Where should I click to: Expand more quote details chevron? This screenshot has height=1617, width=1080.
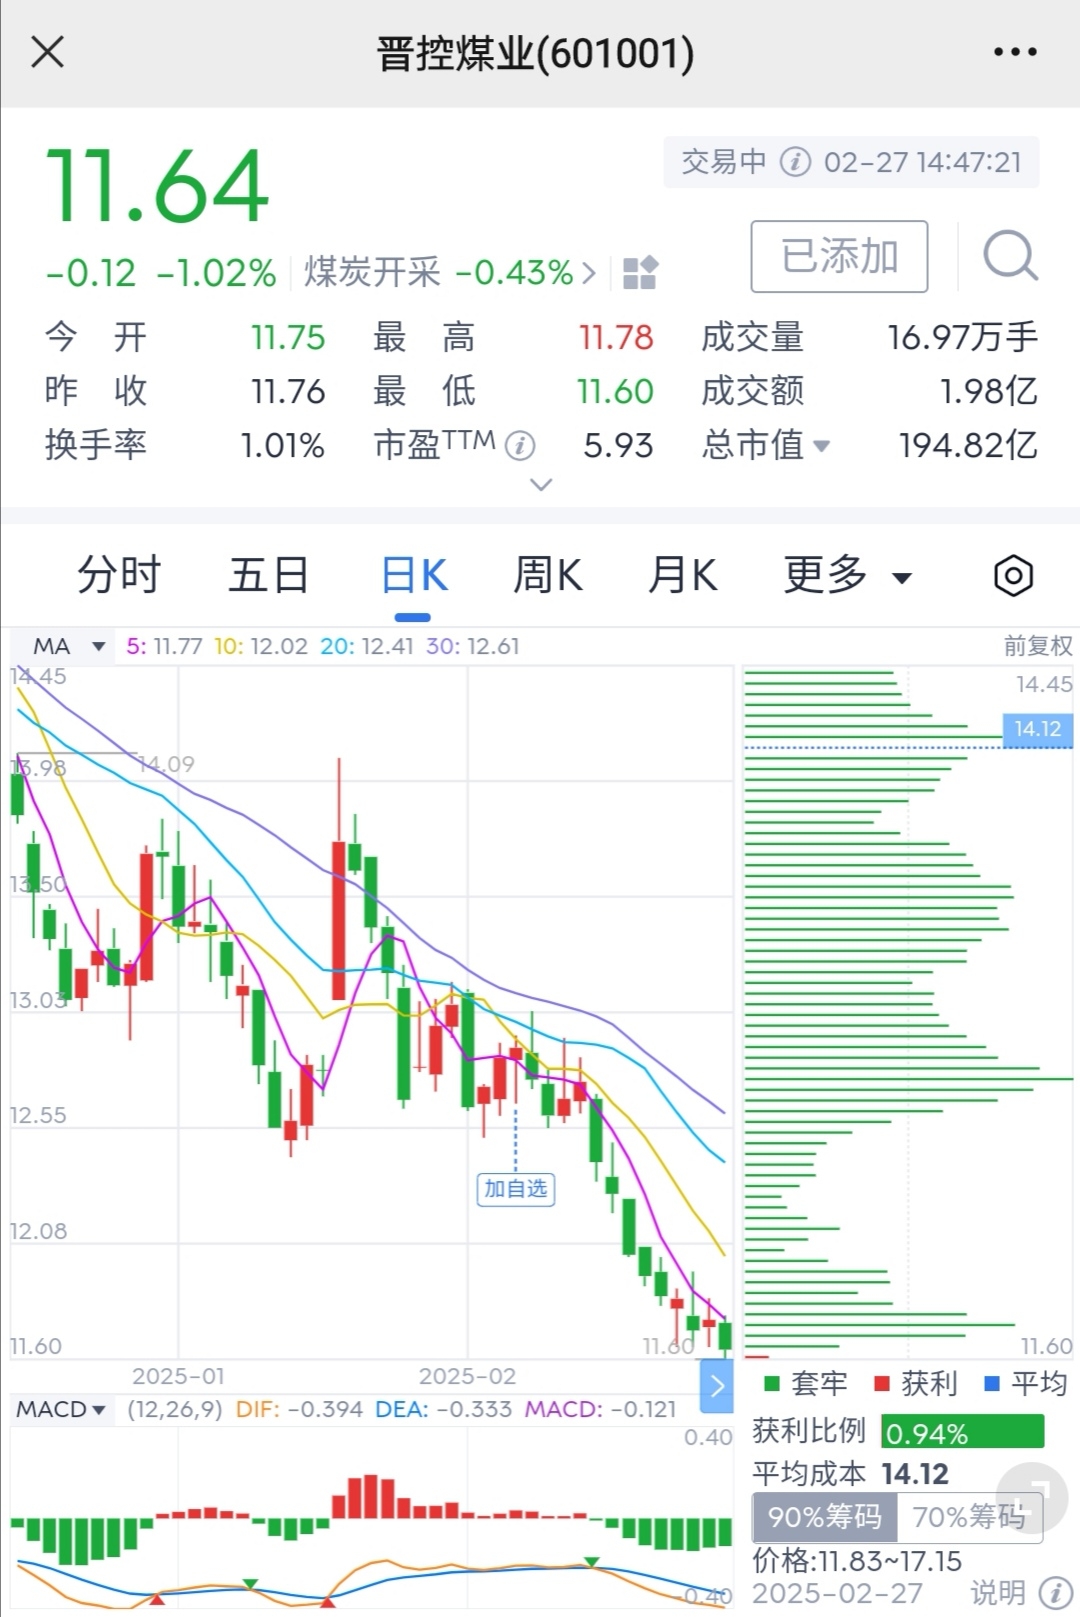point(541,485)
